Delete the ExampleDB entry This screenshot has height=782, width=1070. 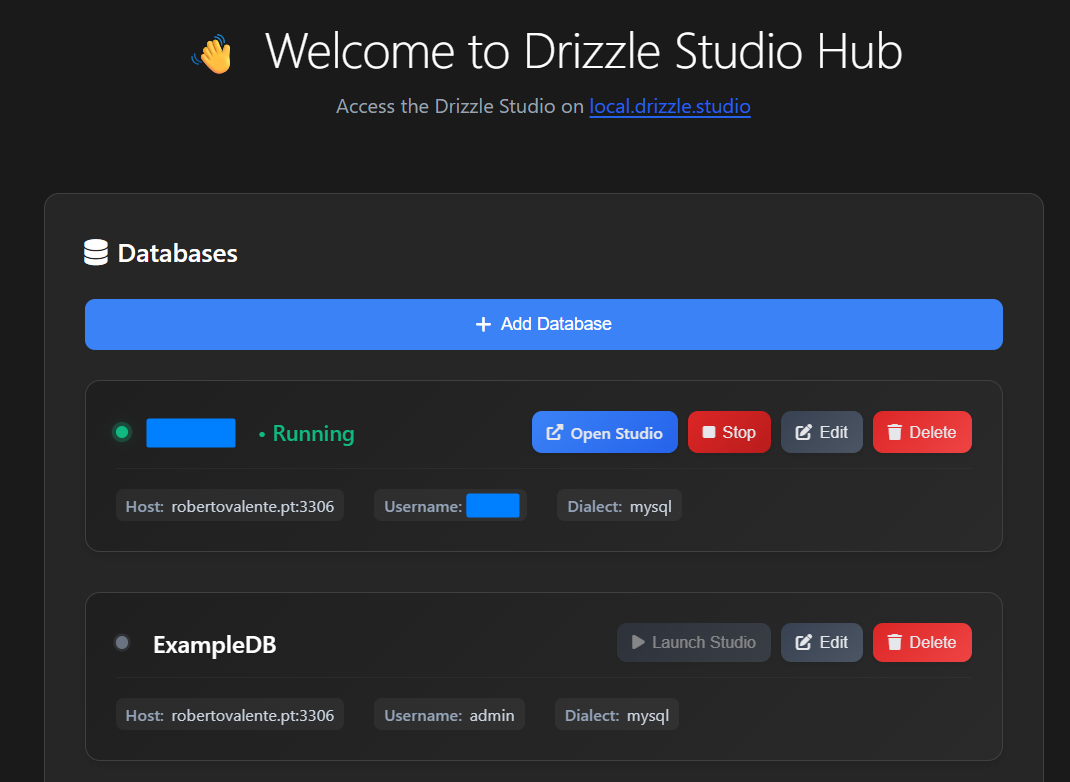pos(922,642)
